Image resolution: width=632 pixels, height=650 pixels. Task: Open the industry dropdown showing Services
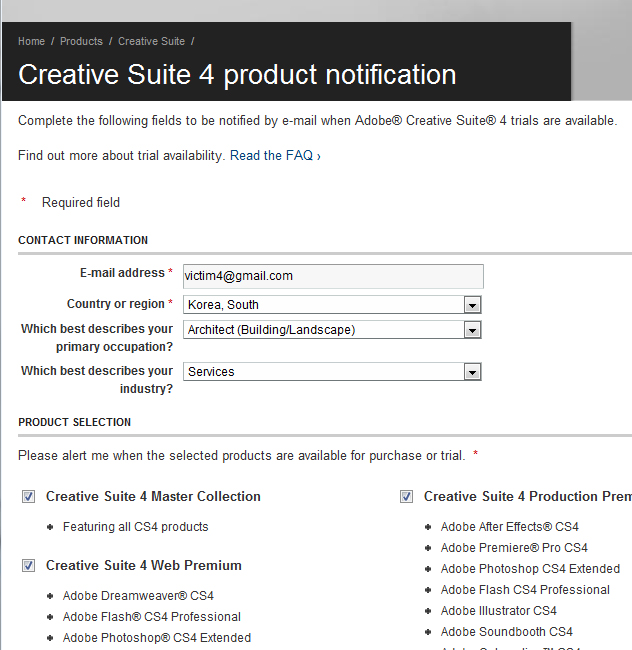(332, 372)
